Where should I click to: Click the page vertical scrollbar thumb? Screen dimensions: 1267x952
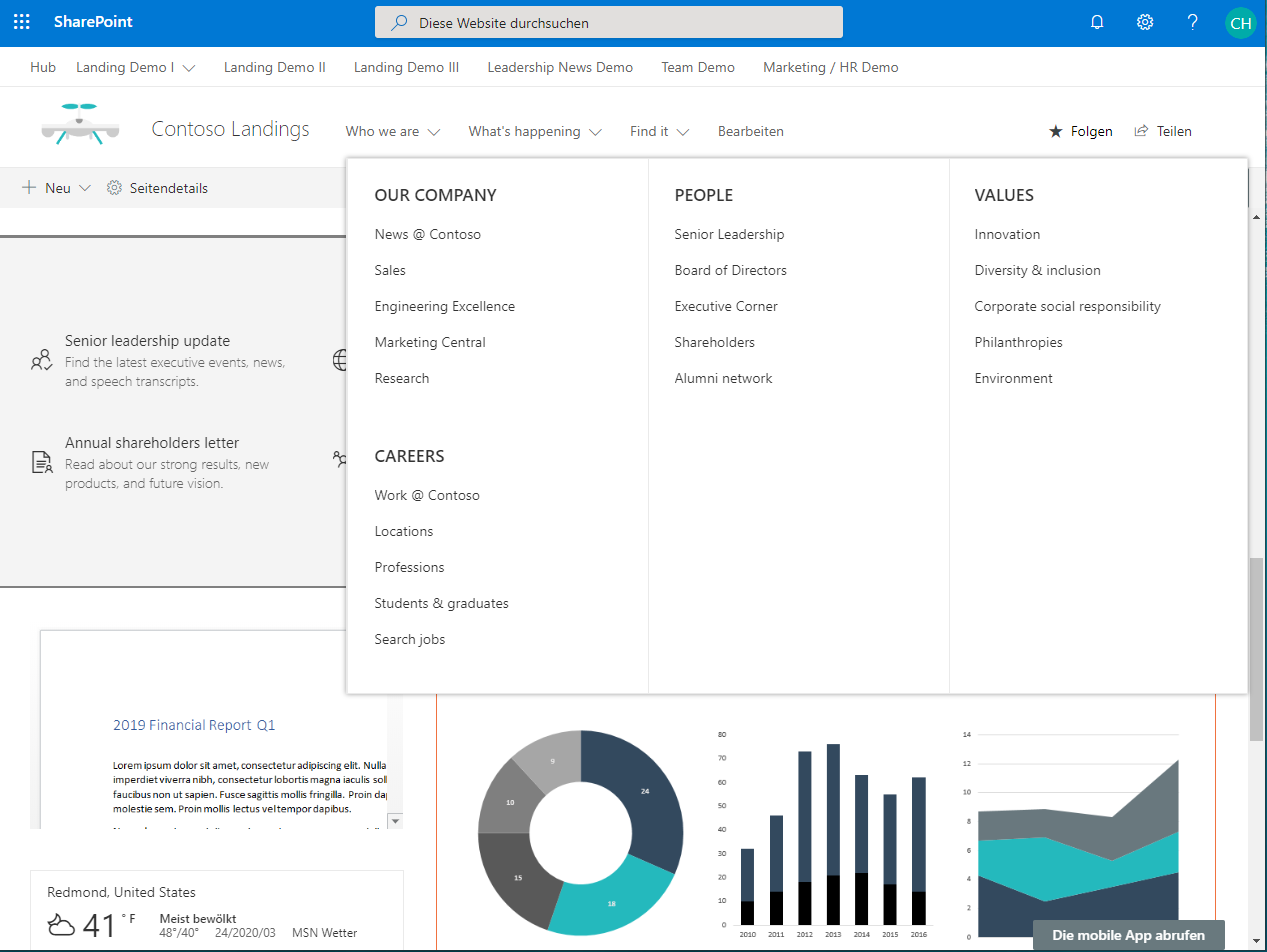tap(1258, 648)
